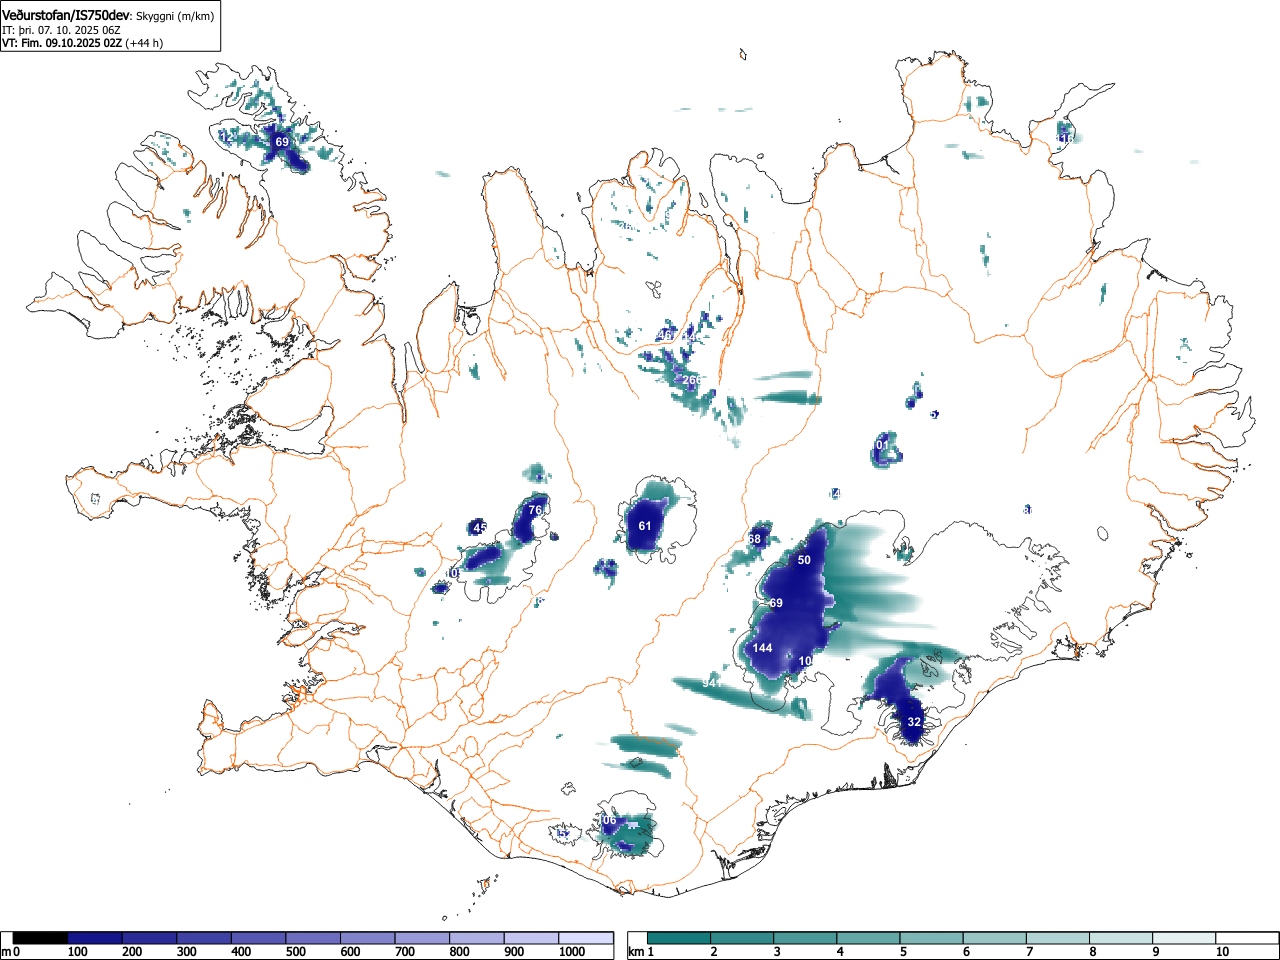
Task: Click the '76' visibility value label
Action: 535,510
